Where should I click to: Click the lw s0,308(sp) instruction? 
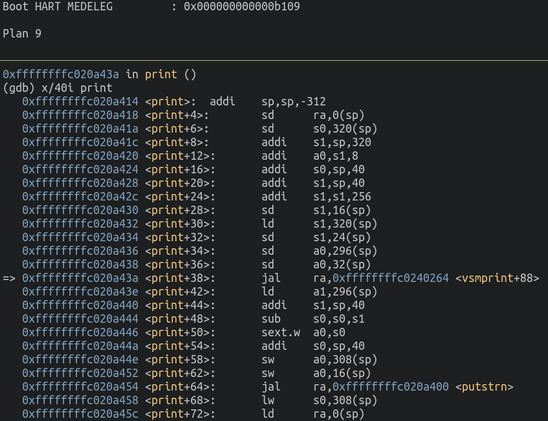point(319,401)
